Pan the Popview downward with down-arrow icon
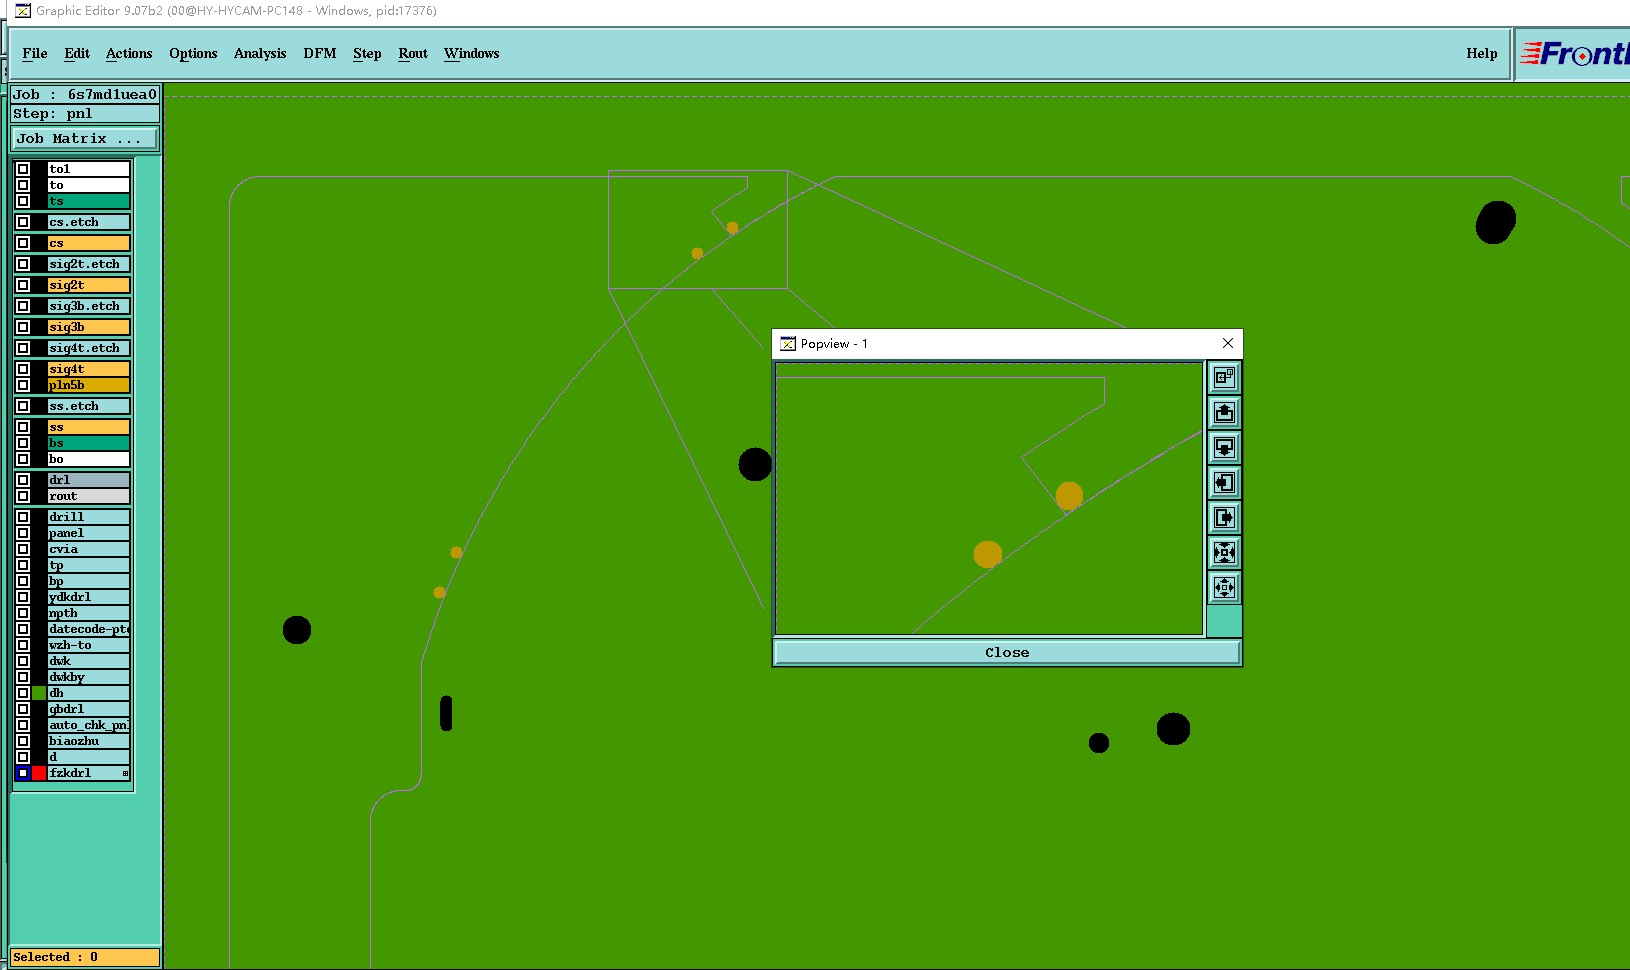Screen dimensions: 1630x970 (x=1224, y=448)
